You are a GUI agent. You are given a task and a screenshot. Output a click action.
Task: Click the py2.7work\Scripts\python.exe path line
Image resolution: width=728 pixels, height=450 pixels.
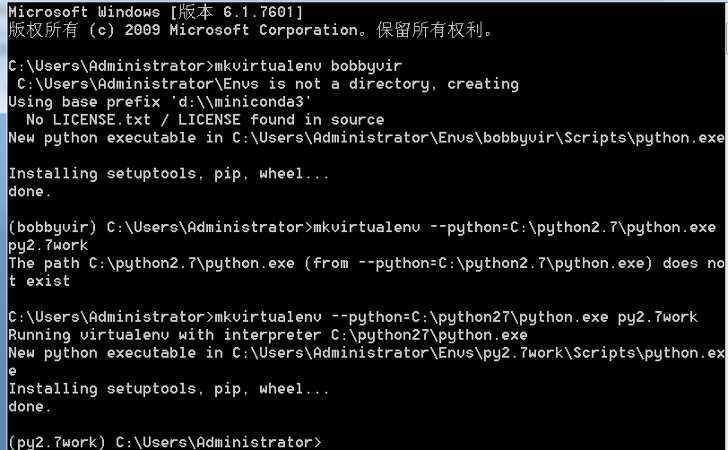pos(366,353)
